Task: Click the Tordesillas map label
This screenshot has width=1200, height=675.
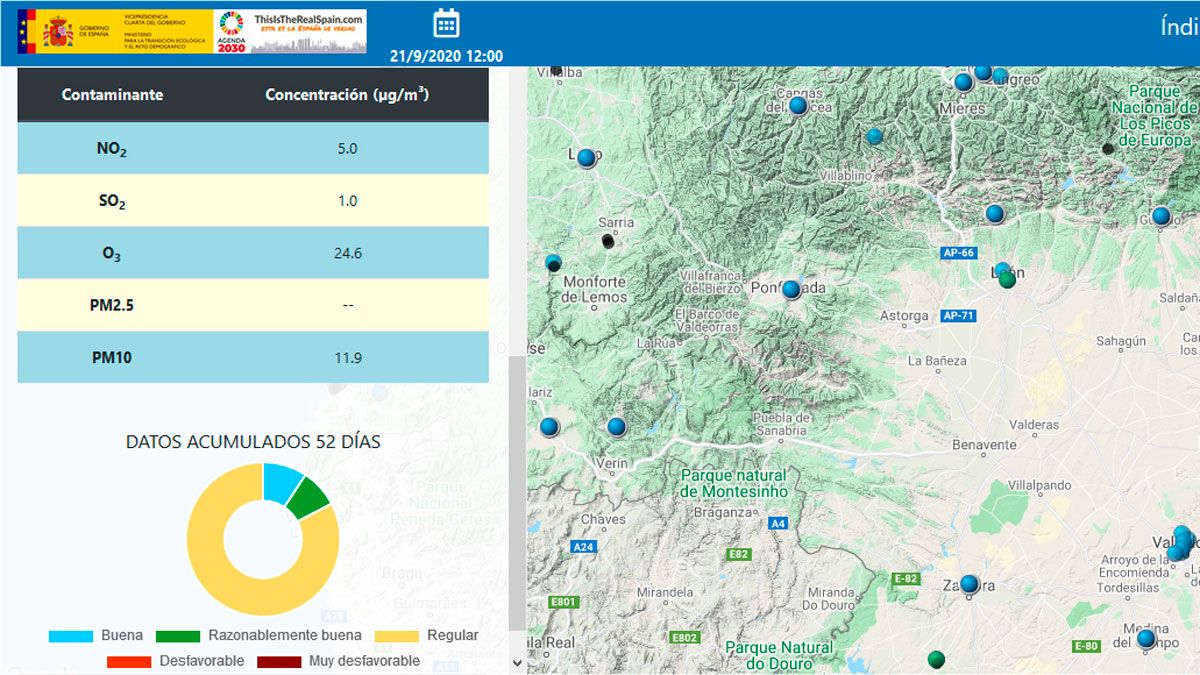Action: click(x=1127, y=587)
